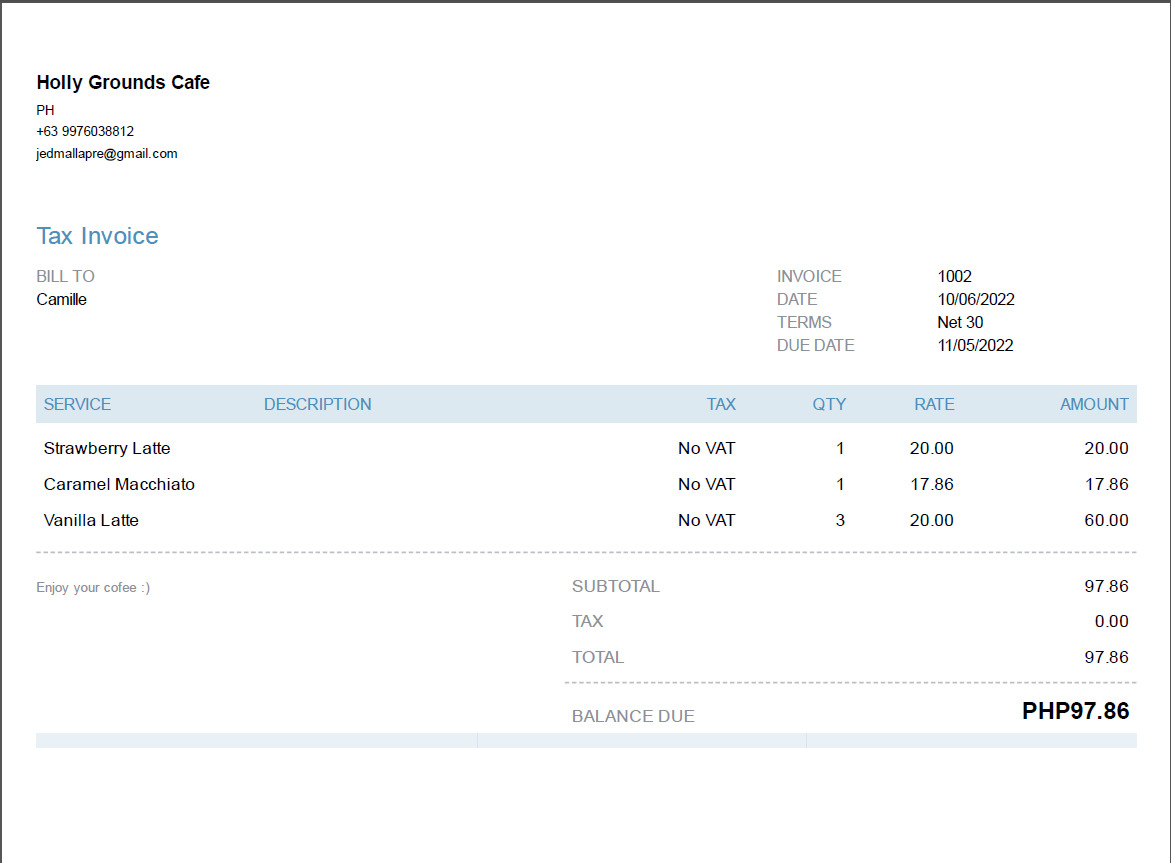This screenshot has width=1171, height=863.
Task: Click the balance due PHP97.86
Action: [x=1075, y=711]
